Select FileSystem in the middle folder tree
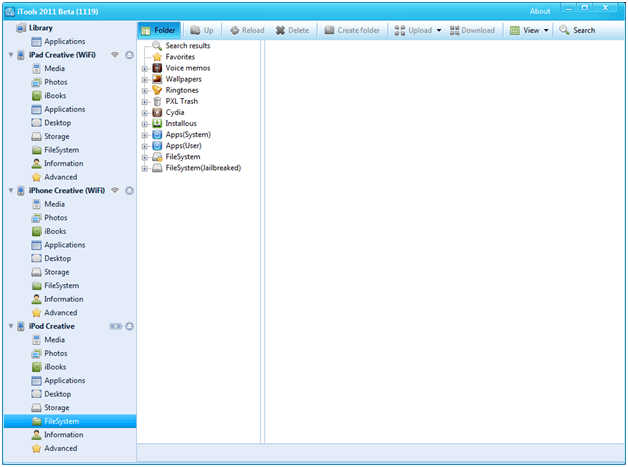Viewport: 628px width, 467px height. click(183, 157)
